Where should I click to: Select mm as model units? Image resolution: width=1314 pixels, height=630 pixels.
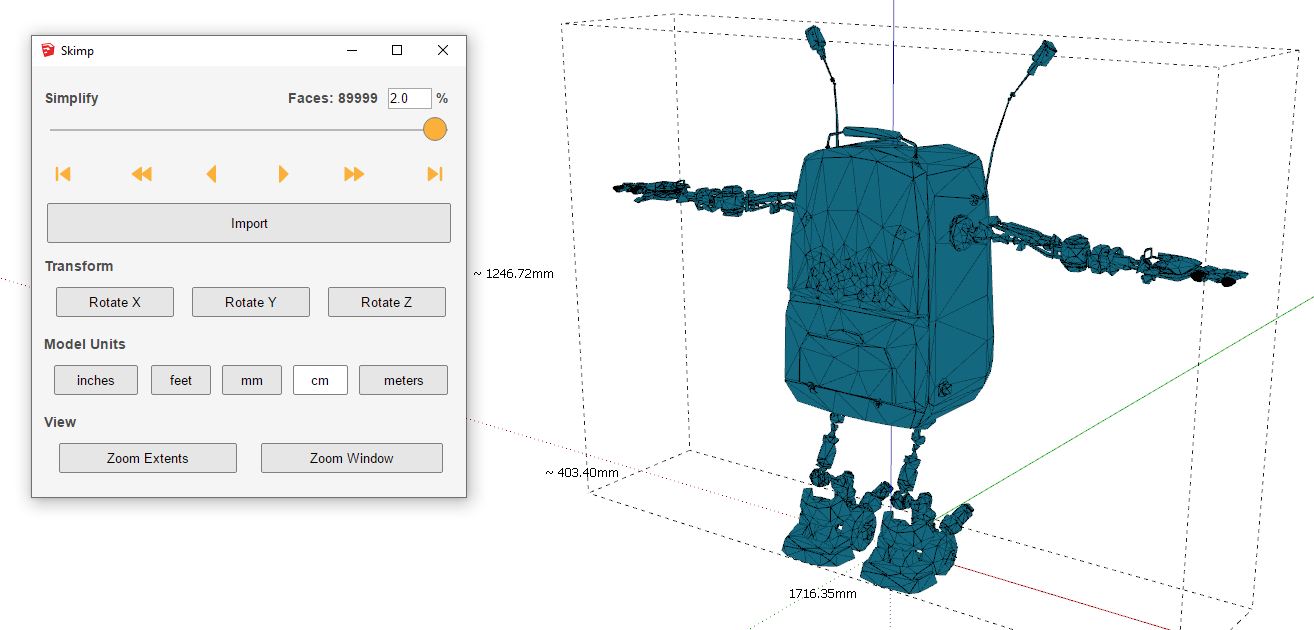[252, 380]
